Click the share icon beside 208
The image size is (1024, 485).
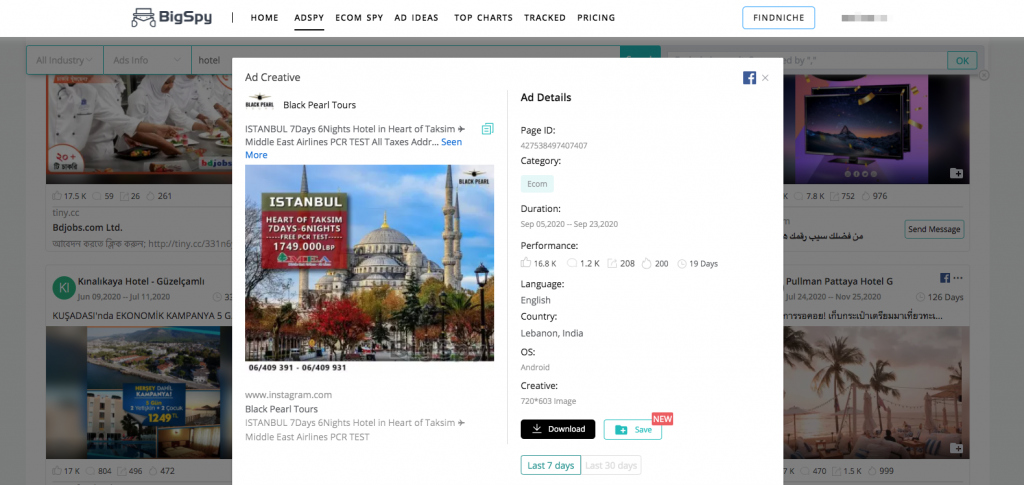click(x=611, y=264)
